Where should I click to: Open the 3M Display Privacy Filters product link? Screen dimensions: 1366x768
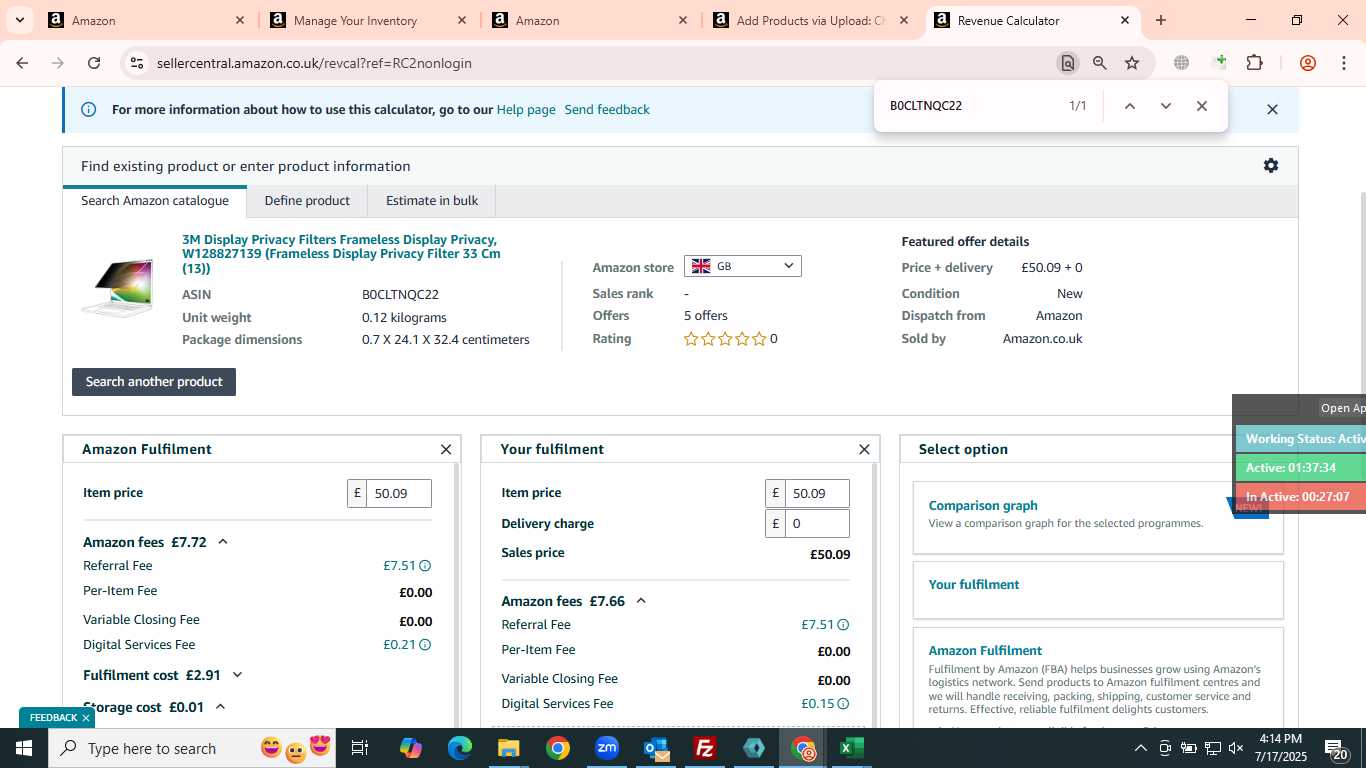tap(341, 254)
